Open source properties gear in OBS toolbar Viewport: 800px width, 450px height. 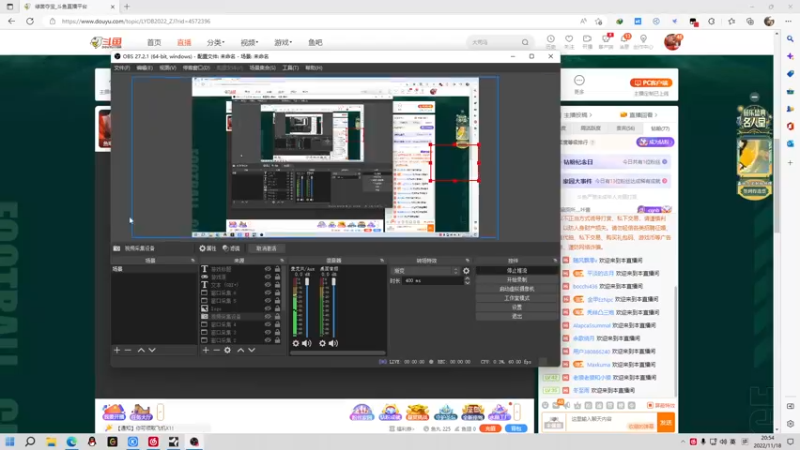(203, 248)
